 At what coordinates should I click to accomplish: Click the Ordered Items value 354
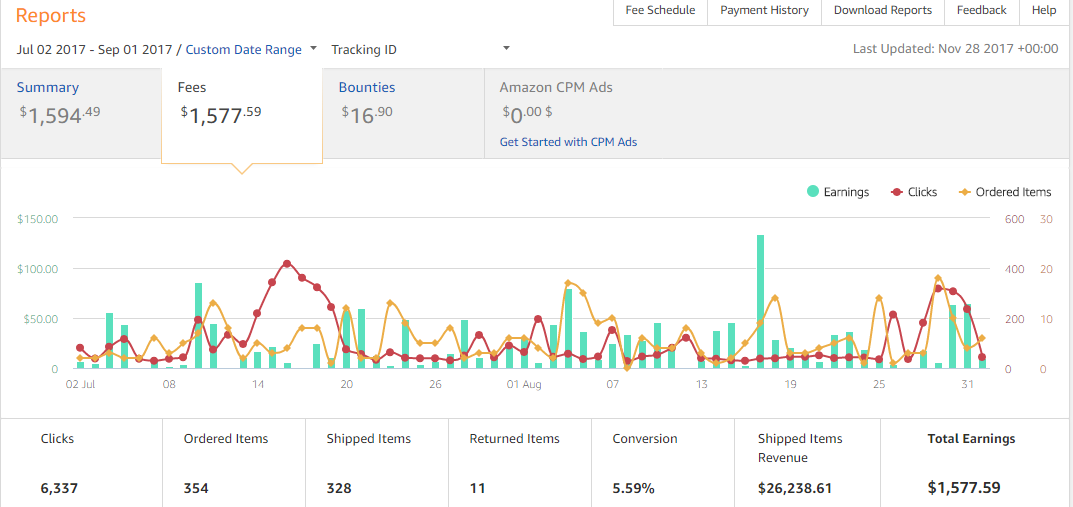coord(196,489)
